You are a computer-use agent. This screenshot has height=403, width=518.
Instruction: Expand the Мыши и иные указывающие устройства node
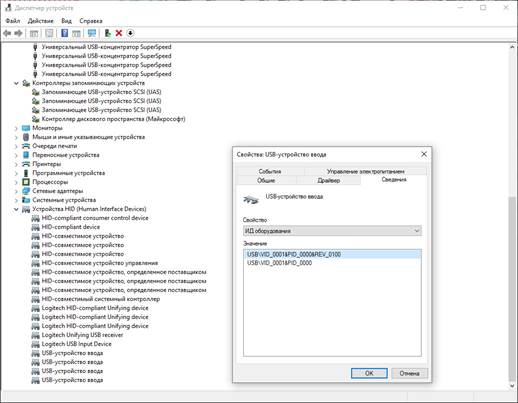(16, 137)
